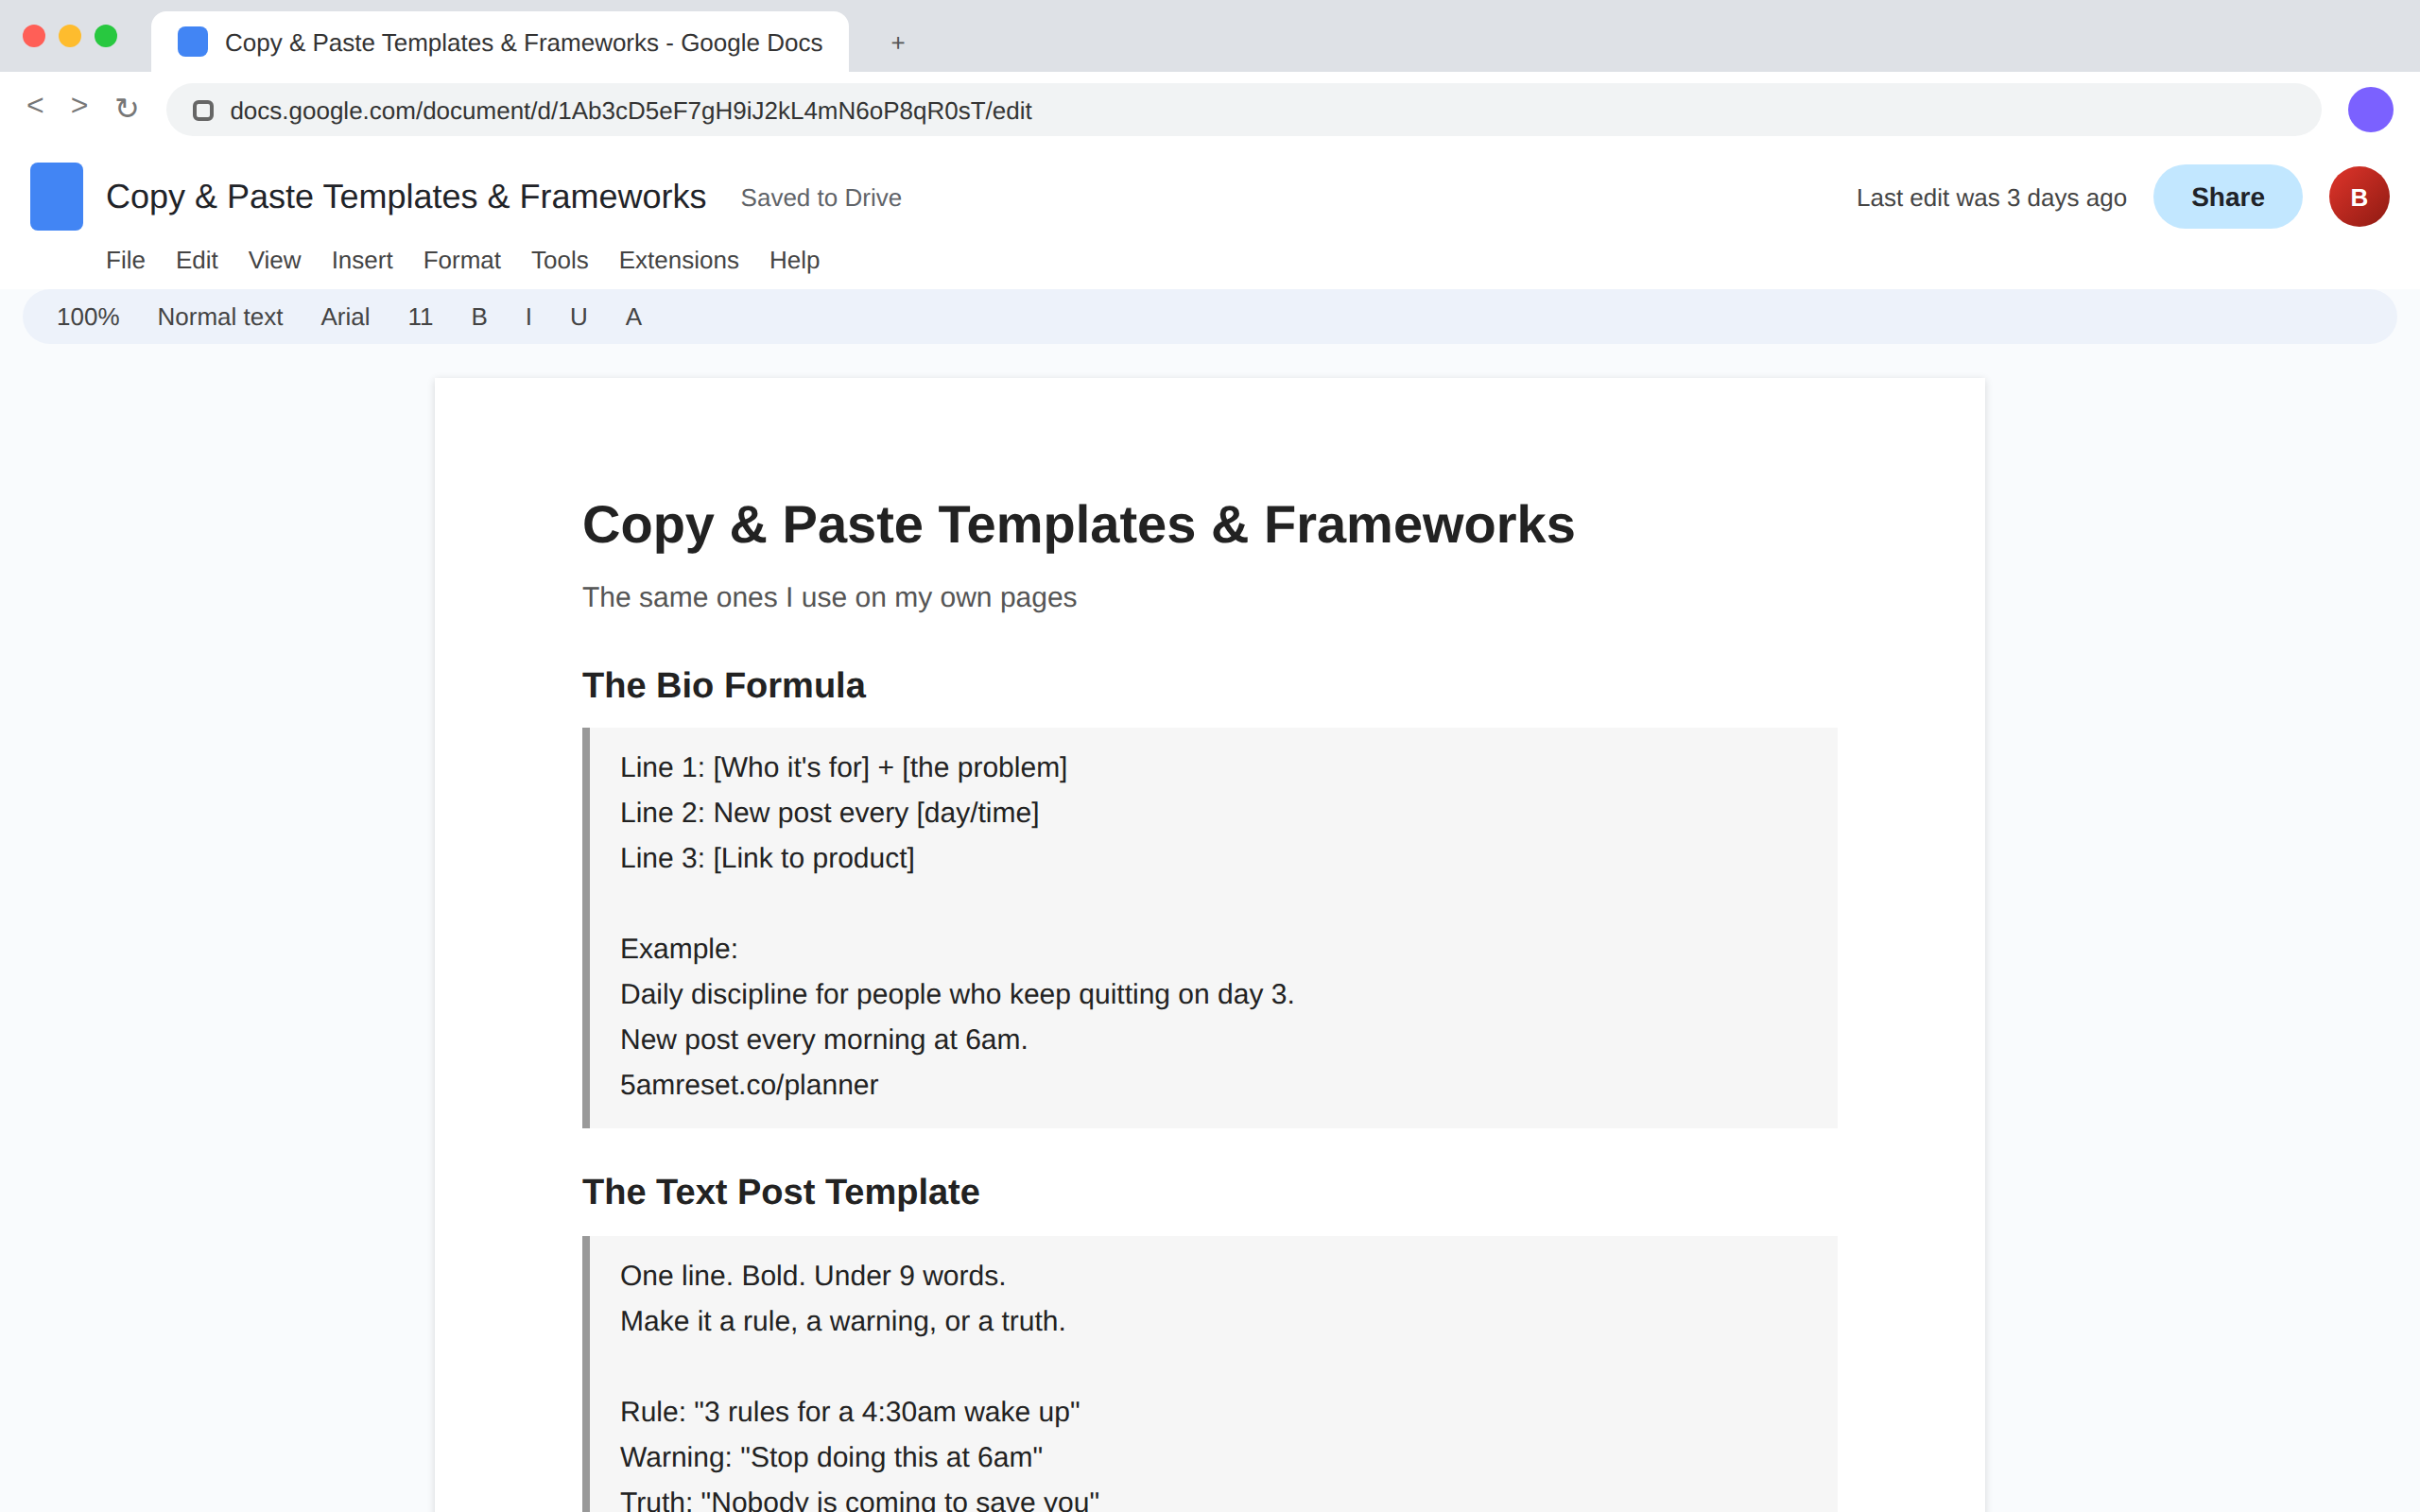Toggle bold formatting with the B button
The image size is (2420, 1512).
pyautogui.click(x=479, y=317)
